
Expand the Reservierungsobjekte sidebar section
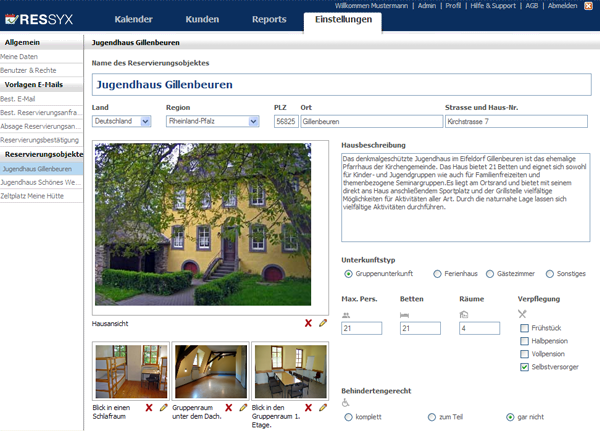click(x=42, y=155)
